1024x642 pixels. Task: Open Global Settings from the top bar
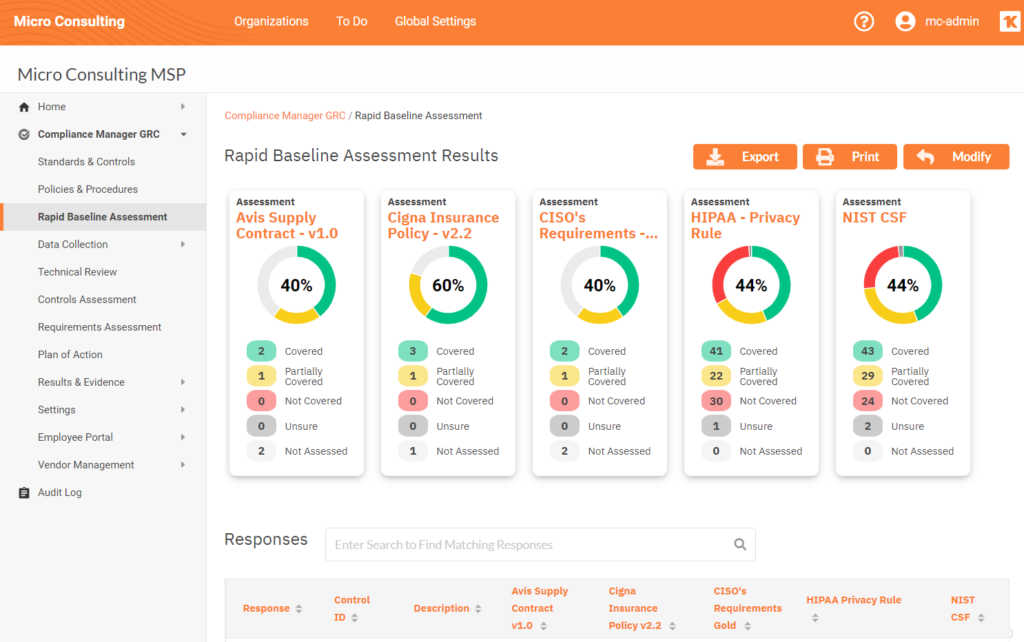[435, 20]
